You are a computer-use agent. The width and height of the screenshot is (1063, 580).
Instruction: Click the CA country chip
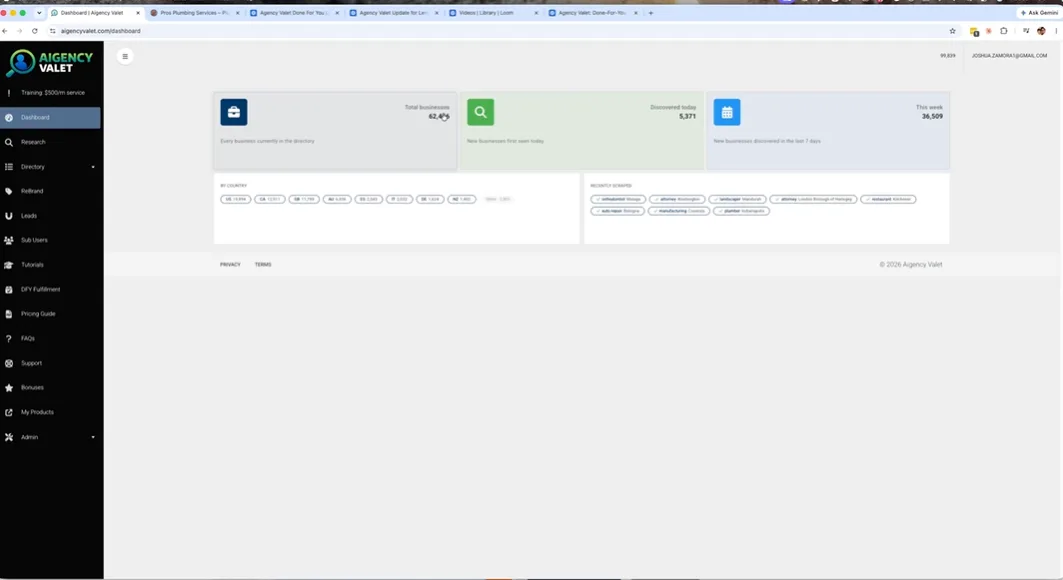(270, 199)
